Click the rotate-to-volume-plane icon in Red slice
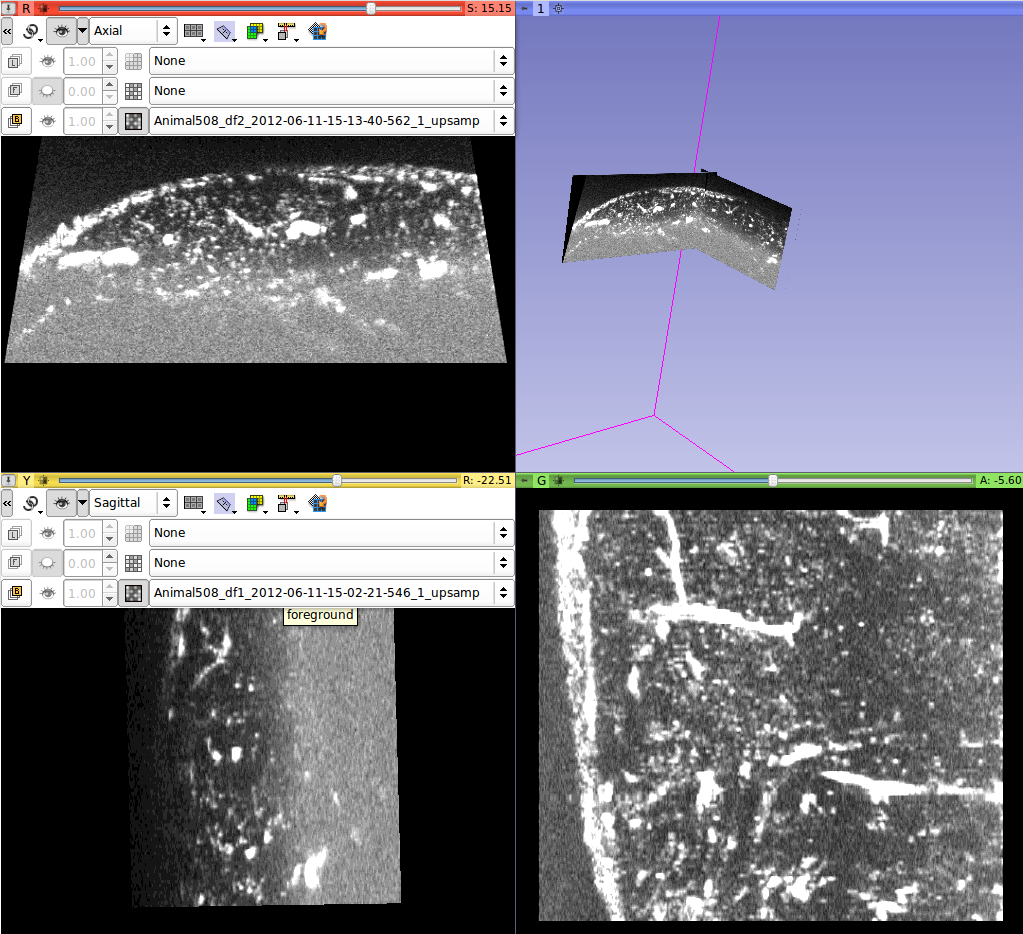This screenshot has height=934, width=1023. (319, 31)
